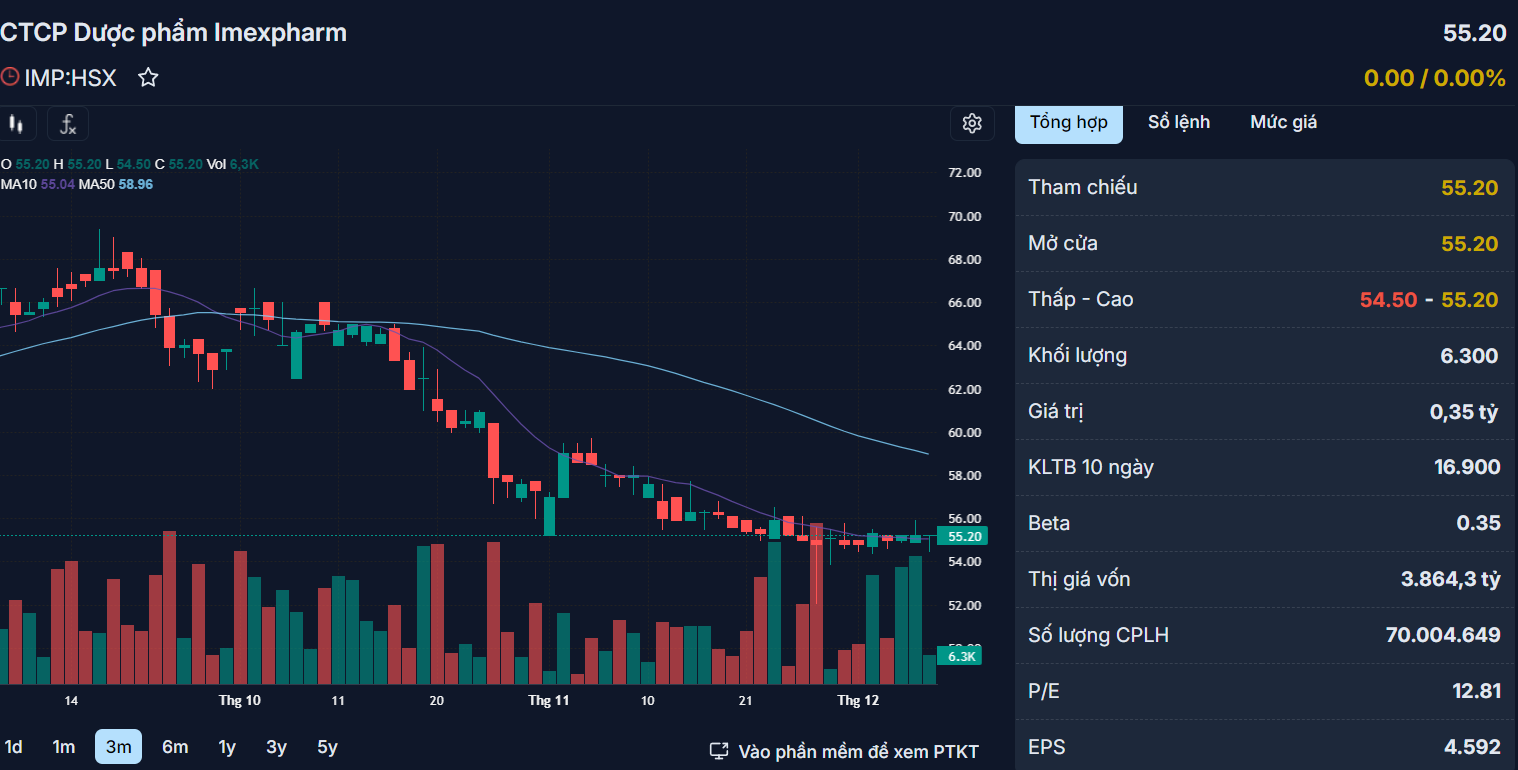
Task: Switch to the Mức giá tab
Action: coord(1283,122)
